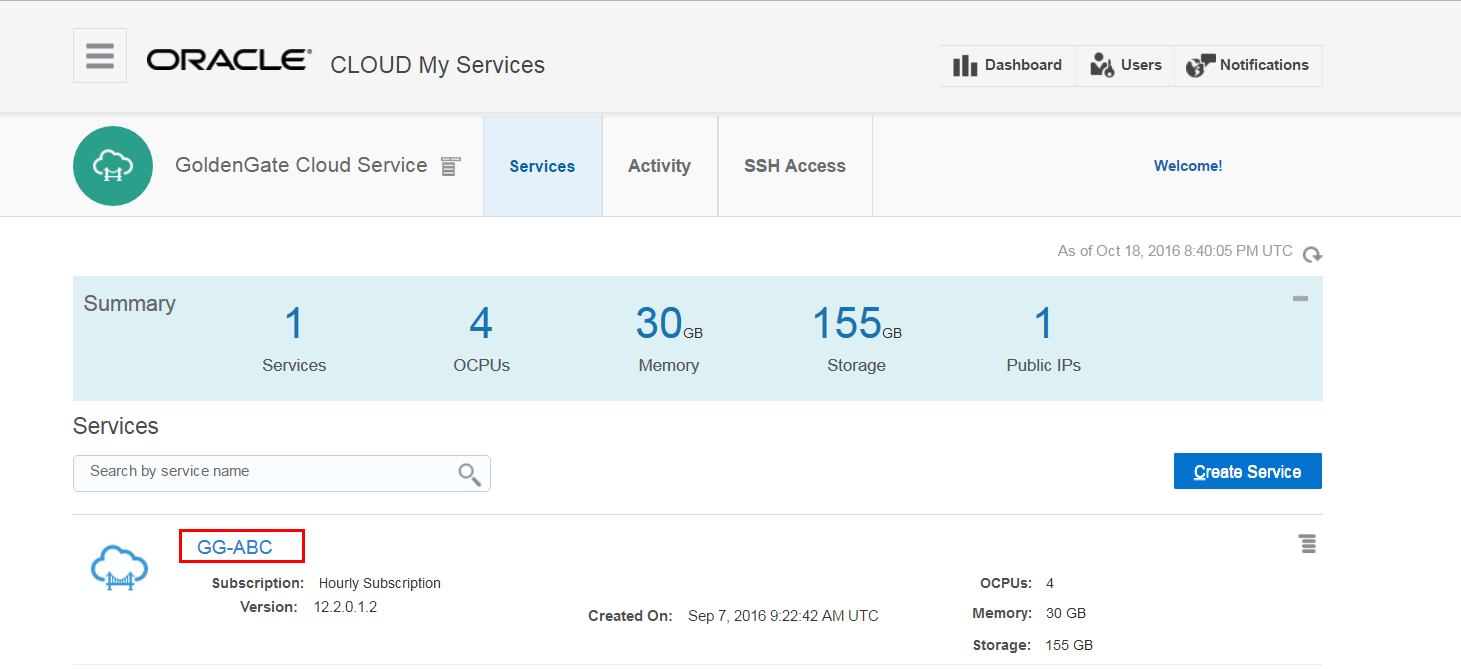
Task: Switch to the Activity tab
Action: tap(659, 166)
